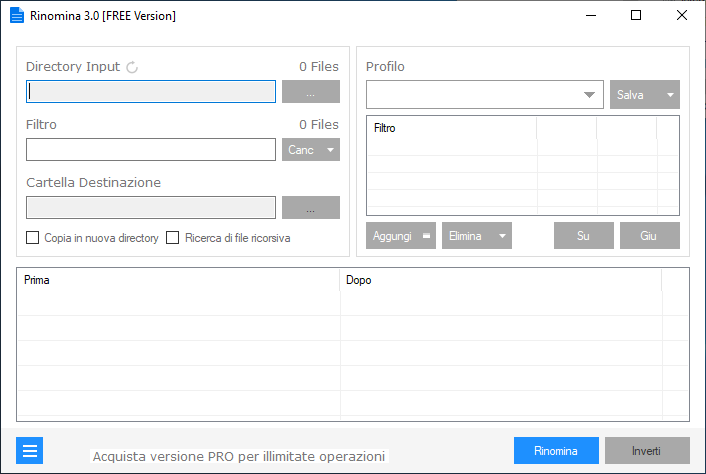Browse for Directory Input folder

tap(311, 92)
